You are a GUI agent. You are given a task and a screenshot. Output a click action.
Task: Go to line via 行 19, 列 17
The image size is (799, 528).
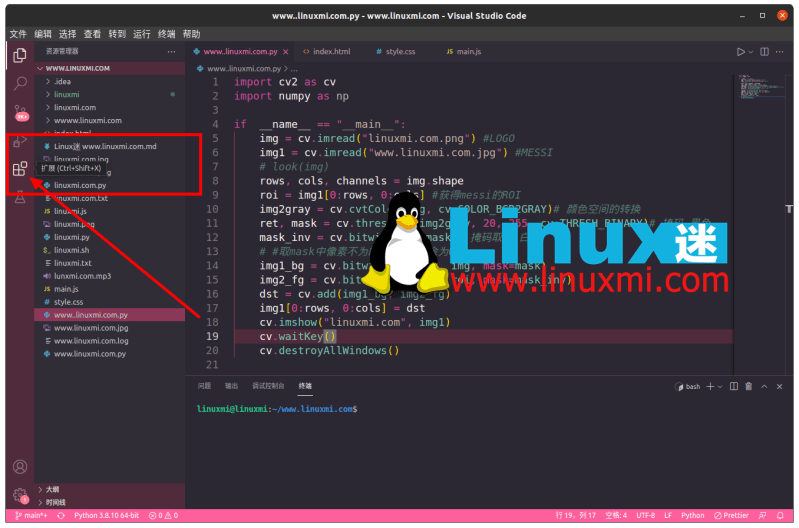[575, 516]
